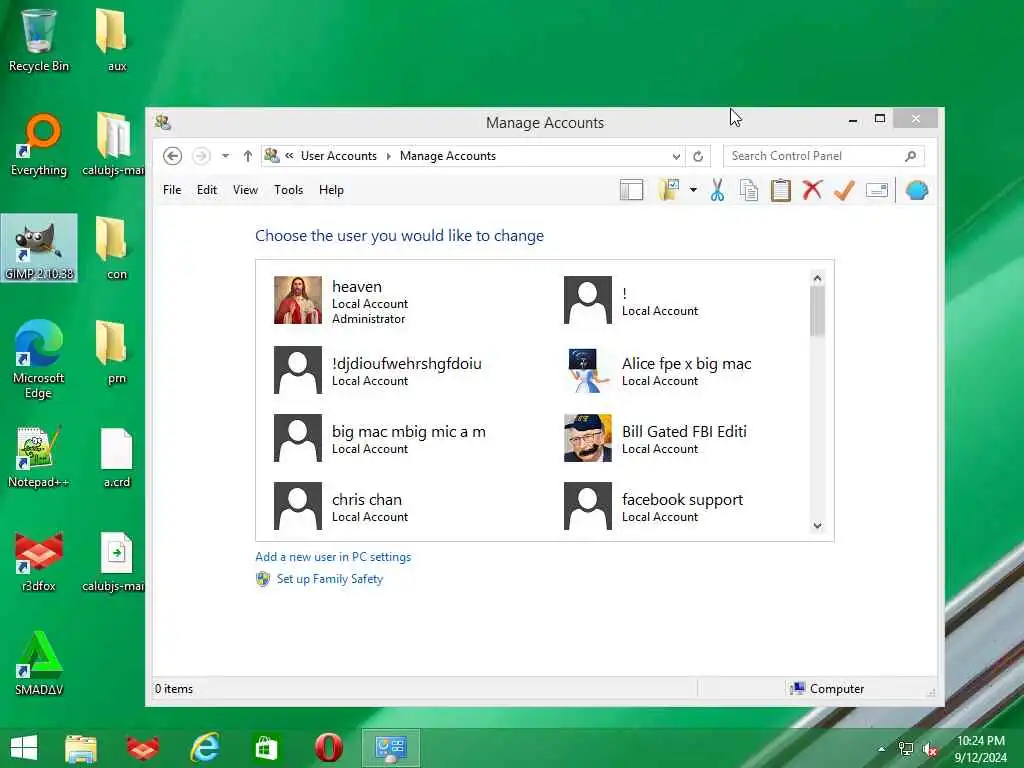Open Opera browser from taskbar
The image size is (1024, 768).
(328, 748)
